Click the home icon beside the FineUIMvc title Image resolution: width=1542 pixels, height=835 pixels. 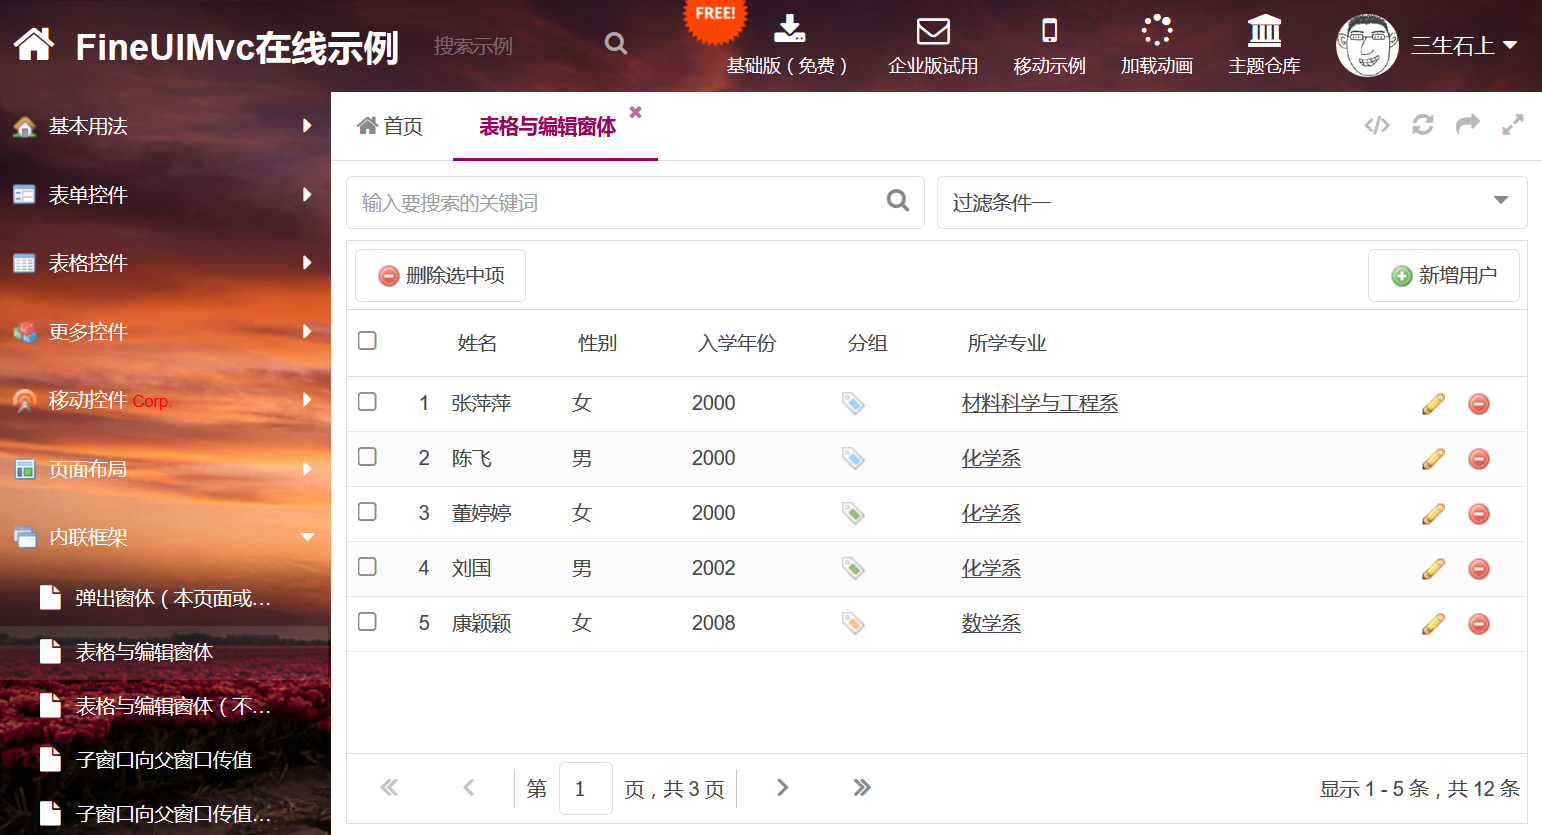click(x=34, y=44)
